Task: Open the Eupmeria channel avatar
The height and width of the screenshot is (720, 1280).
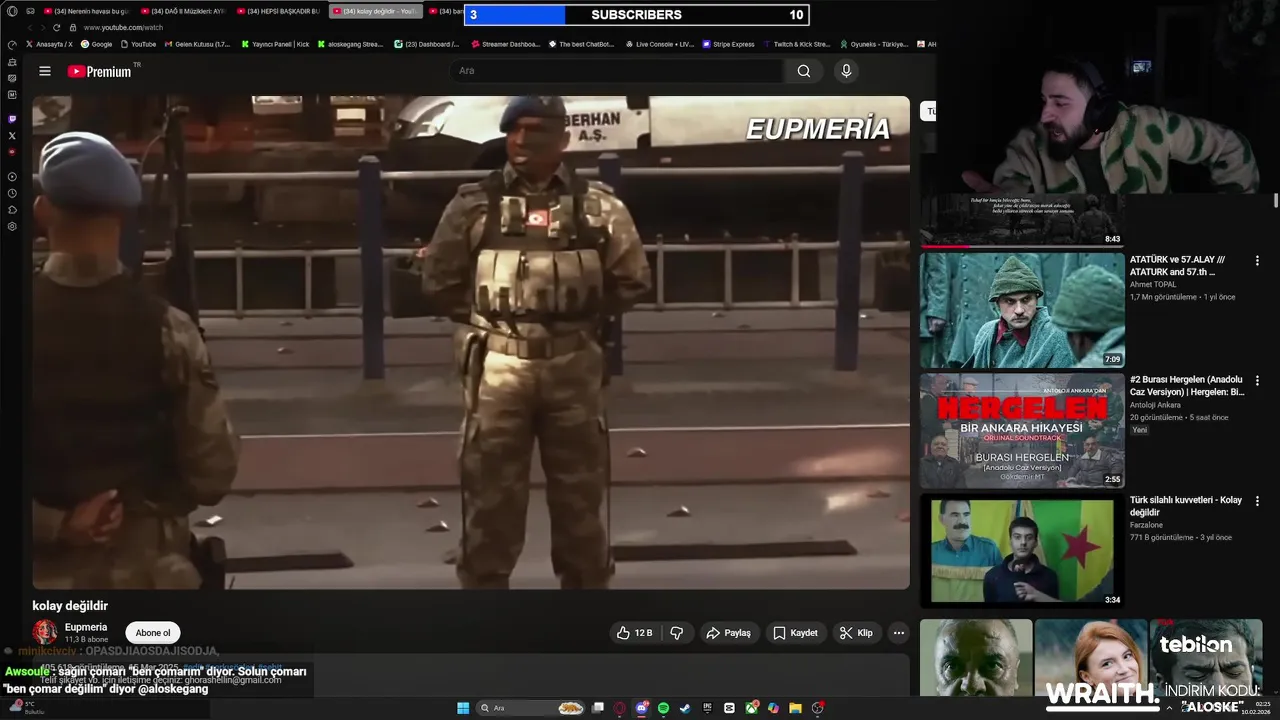Action: tap(45, 632)
